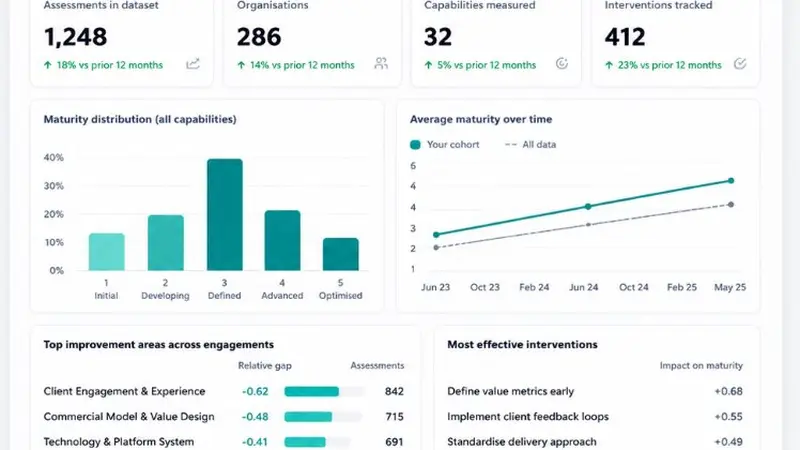This screenshot has width=800, height=450.
Task: Open Define value metrics early intervention
Action: (511, 391)
